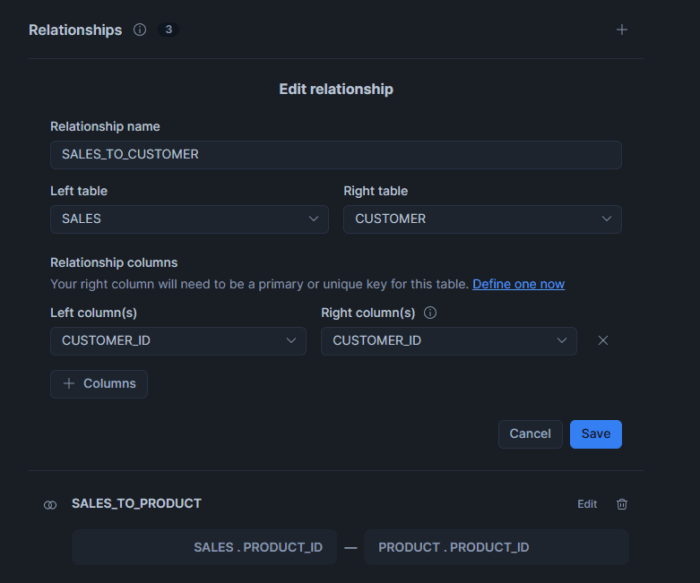Click the Edit relationship heading
This screenshot has width=700, height=583.
tap(336, 89)
